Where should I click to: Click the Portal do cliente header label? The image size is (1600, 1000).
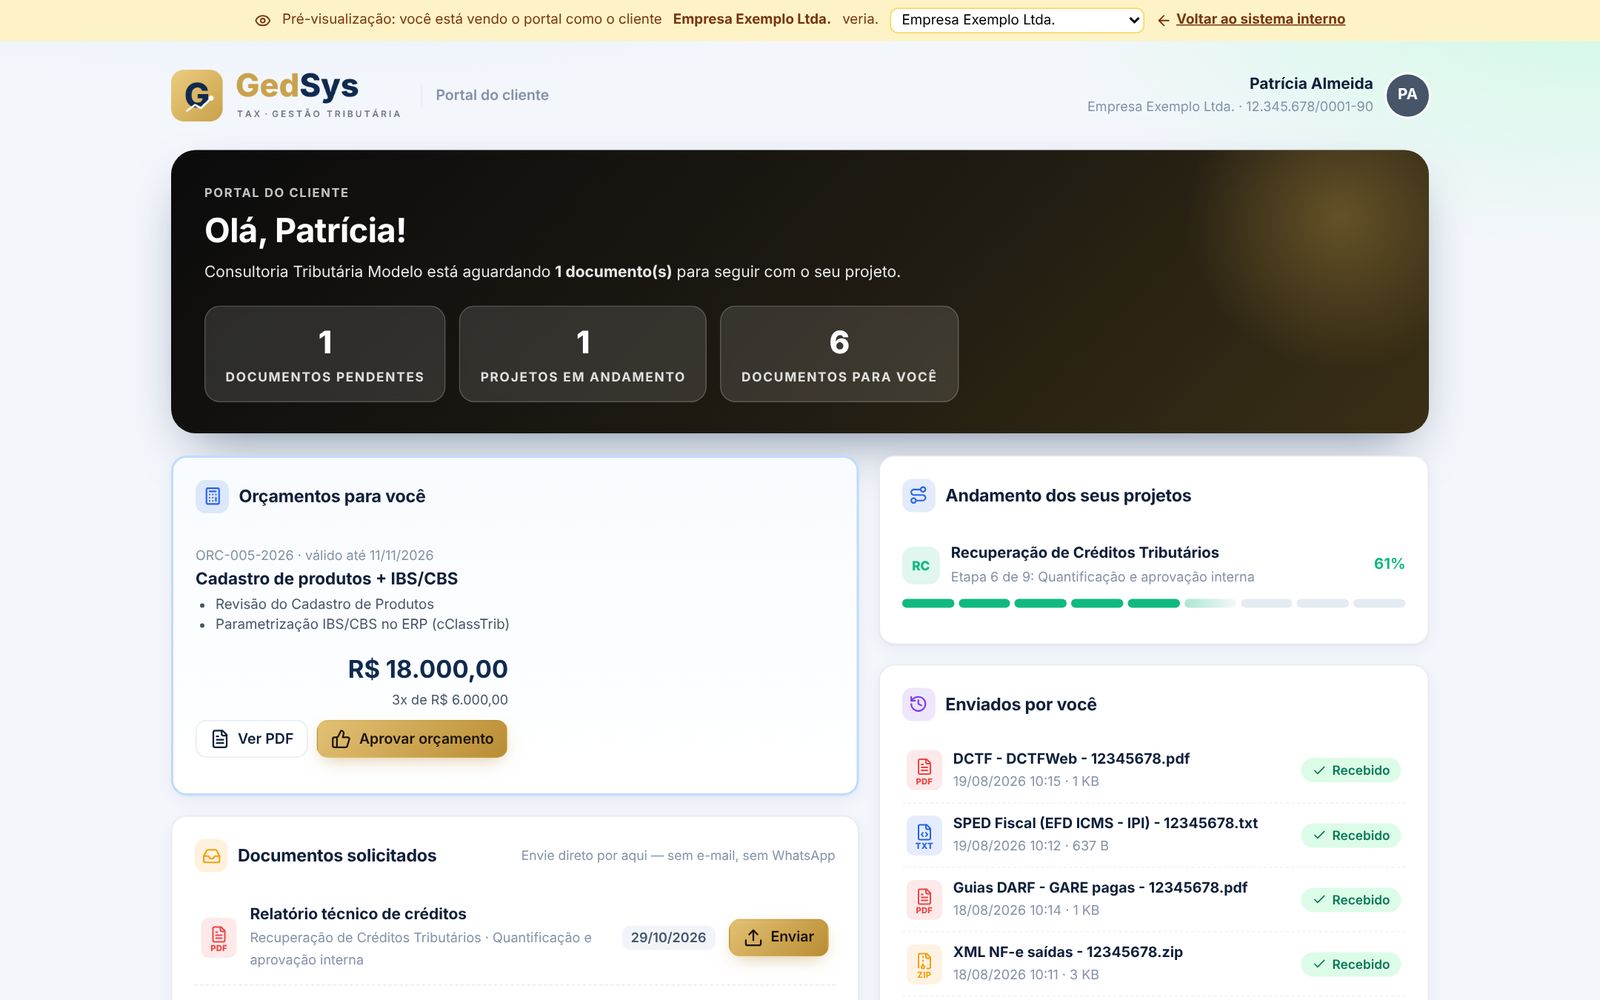(x=492, y=95)
